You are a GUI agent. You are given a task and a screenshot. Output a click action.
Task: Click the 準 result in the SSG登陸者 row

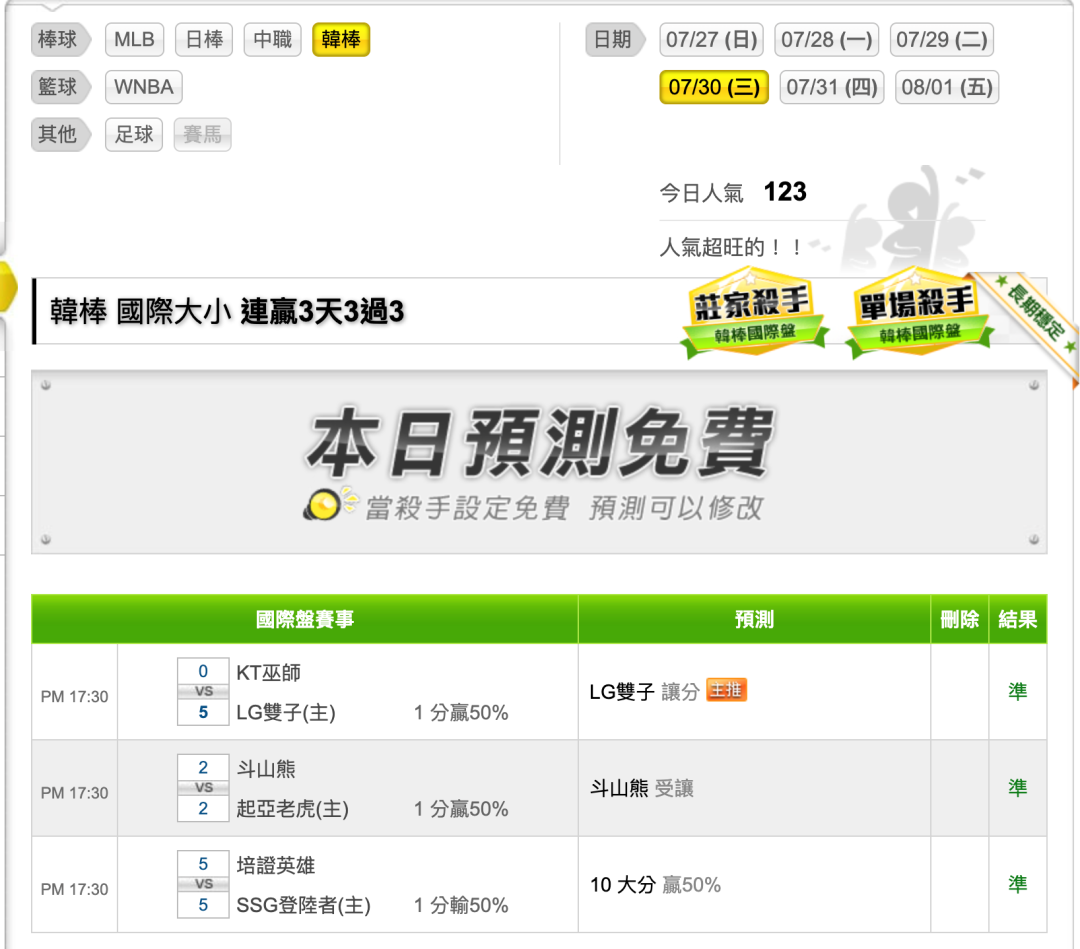tap(1018, 884)
